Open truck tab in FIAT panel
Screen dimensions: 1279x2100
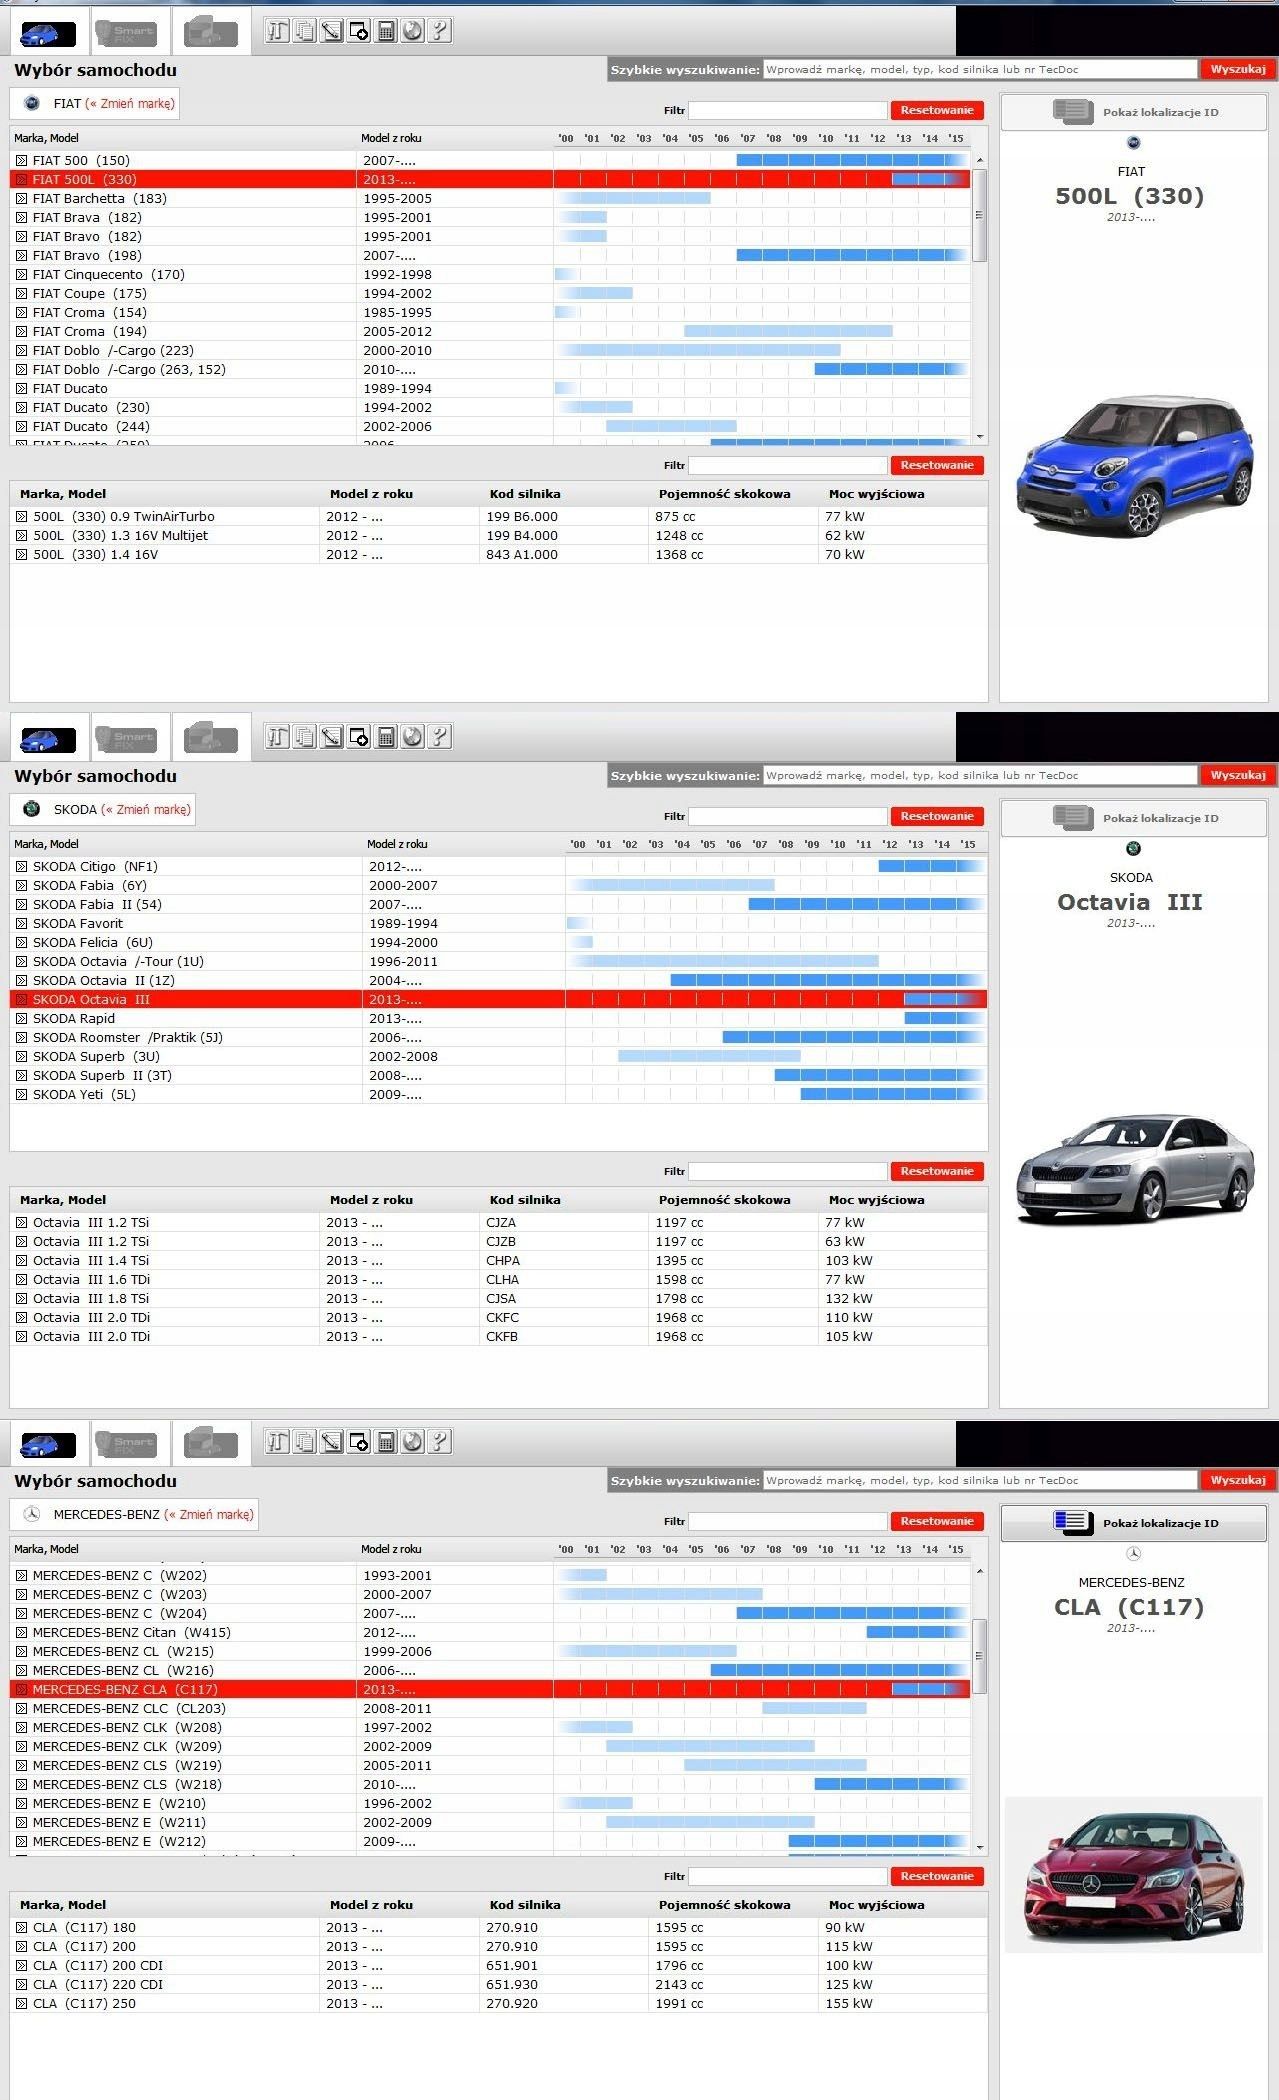click(x=211, y=33)
